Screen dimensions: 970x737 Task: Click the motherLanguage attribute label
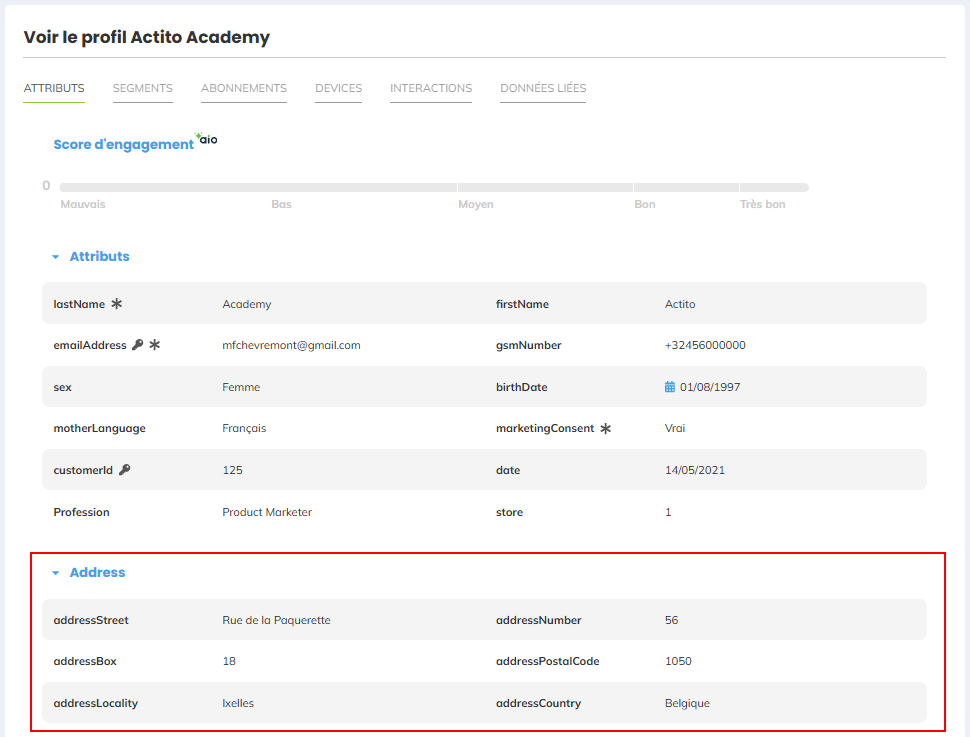(x=100, y=428)
